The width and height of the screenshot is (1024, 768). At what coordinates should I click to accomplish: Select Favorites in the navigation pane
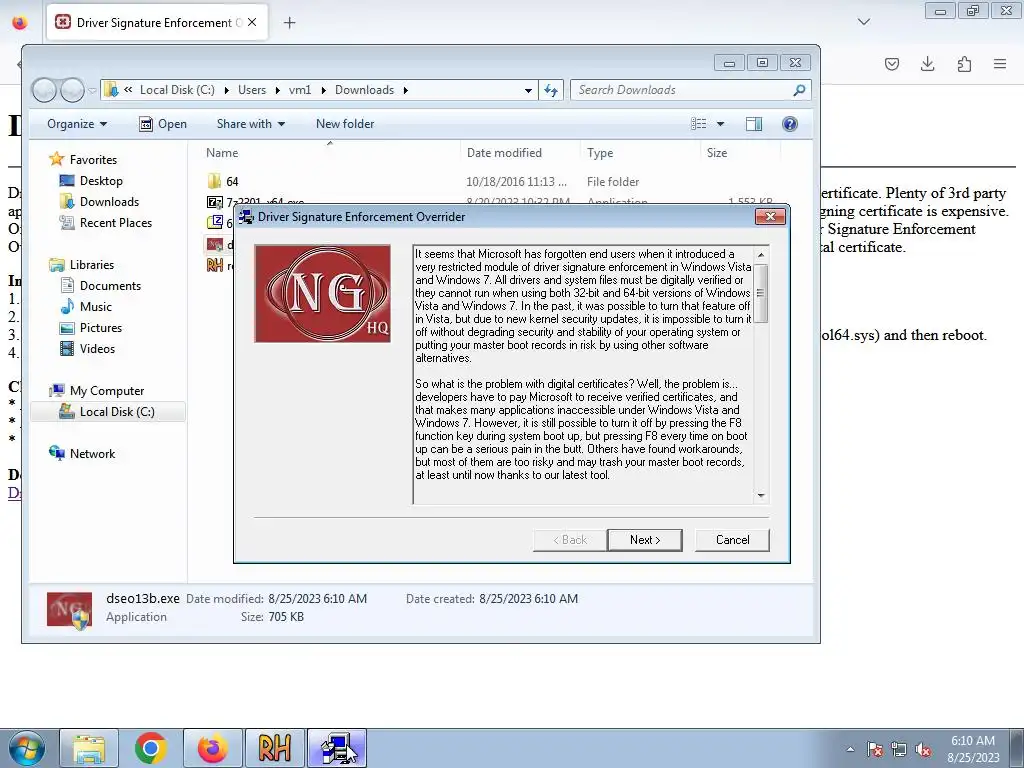(93, 159)
